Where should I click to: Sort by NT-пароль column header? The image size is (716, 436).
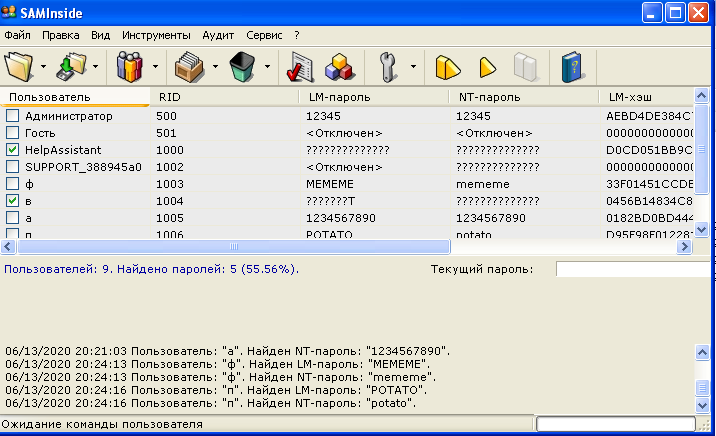click(x=524, y=97)
